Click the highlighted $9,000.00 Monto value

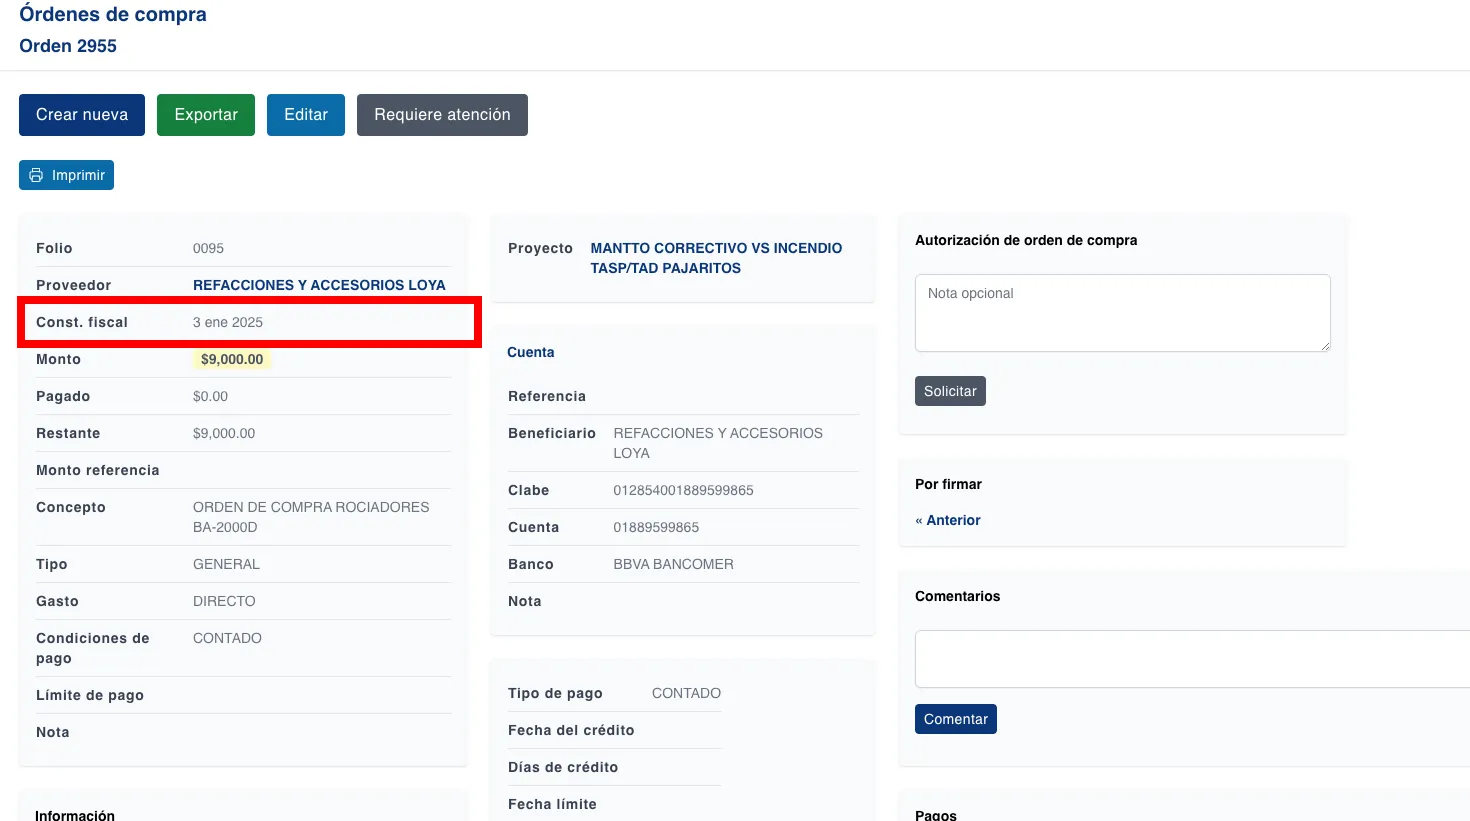[x=232, y=359]
